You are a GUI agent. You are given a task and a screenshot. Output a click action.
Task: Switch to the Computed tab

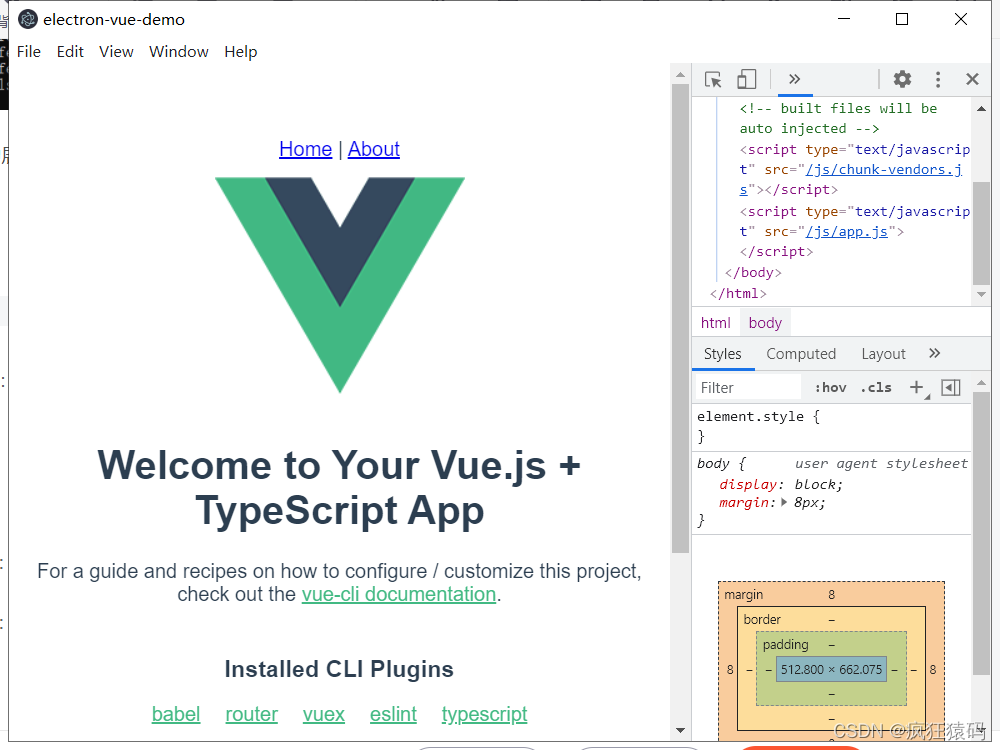click(x=801, y=354)
